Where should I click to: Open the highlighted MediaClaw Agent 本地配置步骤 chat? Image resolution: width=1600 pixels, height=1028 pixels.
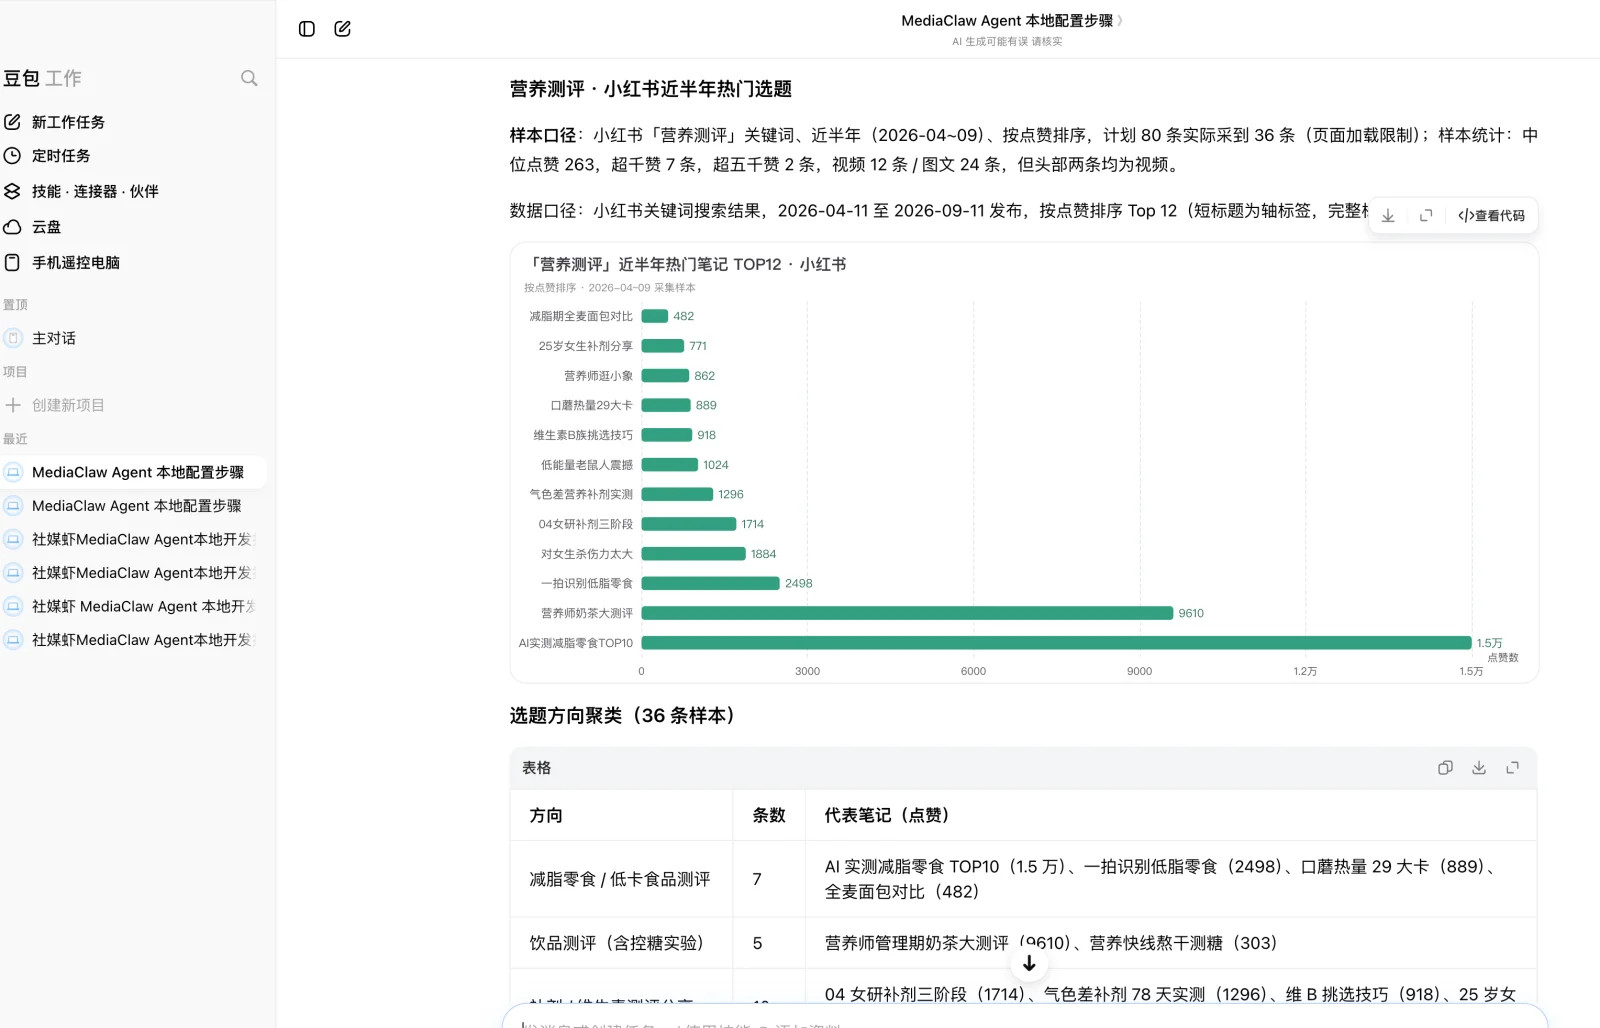pyautogui.click(x=134, y=472)
